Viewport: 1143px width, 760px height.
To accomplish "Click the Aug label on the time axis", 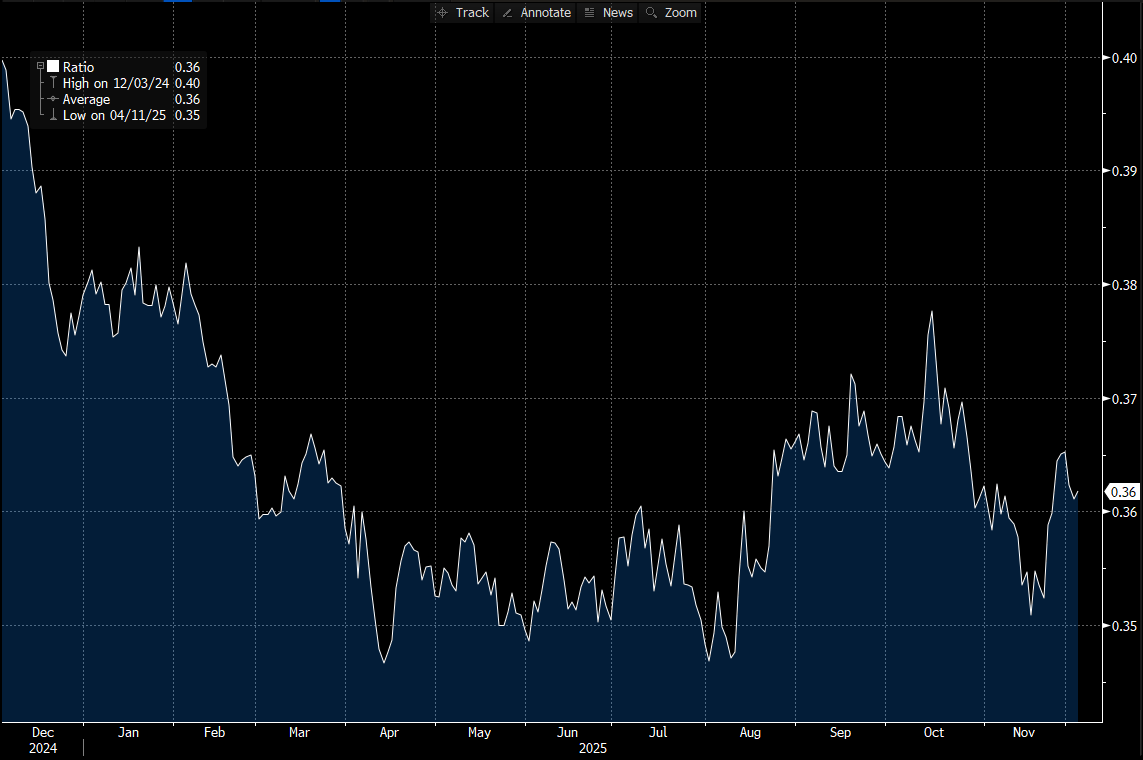I will 750,732.
